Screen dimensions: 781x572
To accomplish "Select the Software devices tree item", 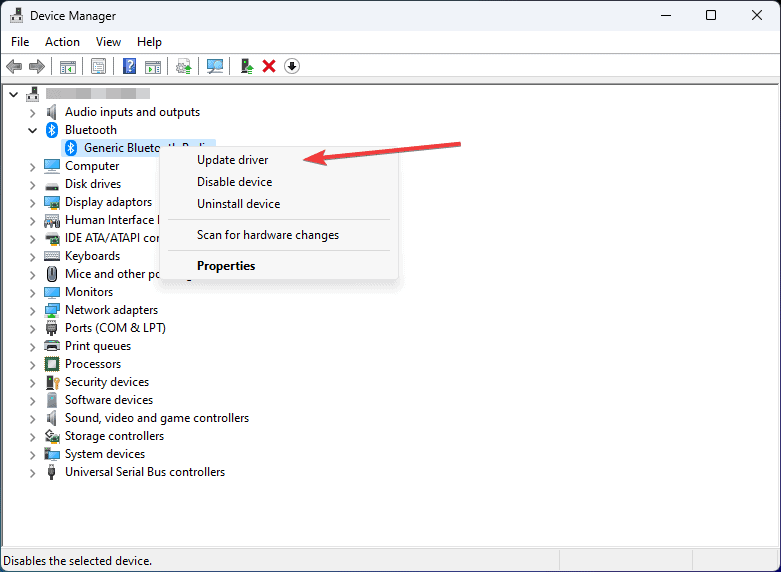I will tap(109, 400).
